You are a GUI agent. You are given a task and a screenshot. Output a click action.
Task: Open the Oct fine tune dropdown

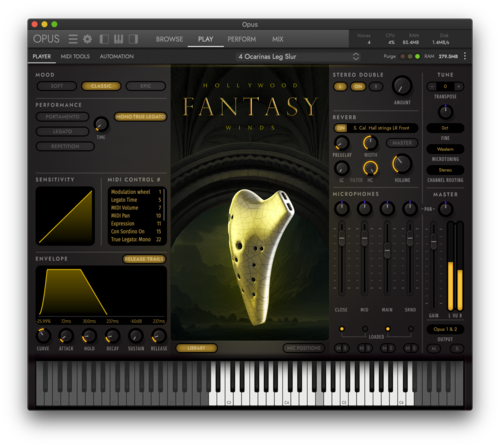click(x=445, y=128)
